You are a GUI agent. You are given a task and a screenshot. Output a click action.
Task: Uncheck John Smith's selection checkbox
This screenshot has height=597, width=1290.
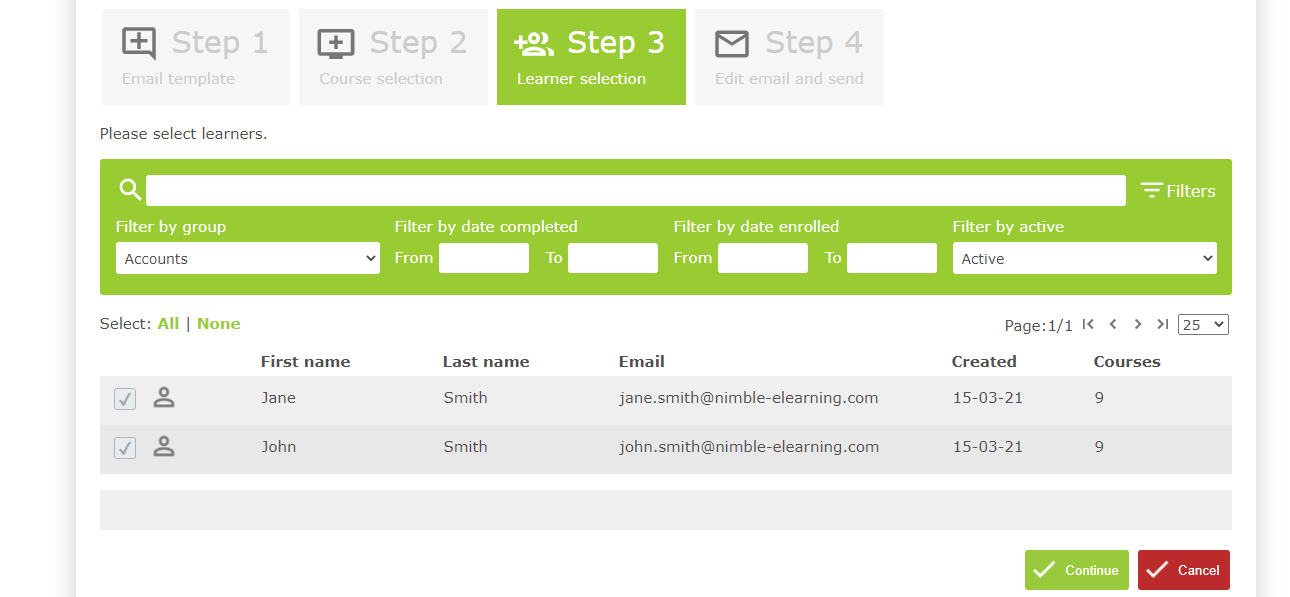pyautogui.click(x=124, y=447)
